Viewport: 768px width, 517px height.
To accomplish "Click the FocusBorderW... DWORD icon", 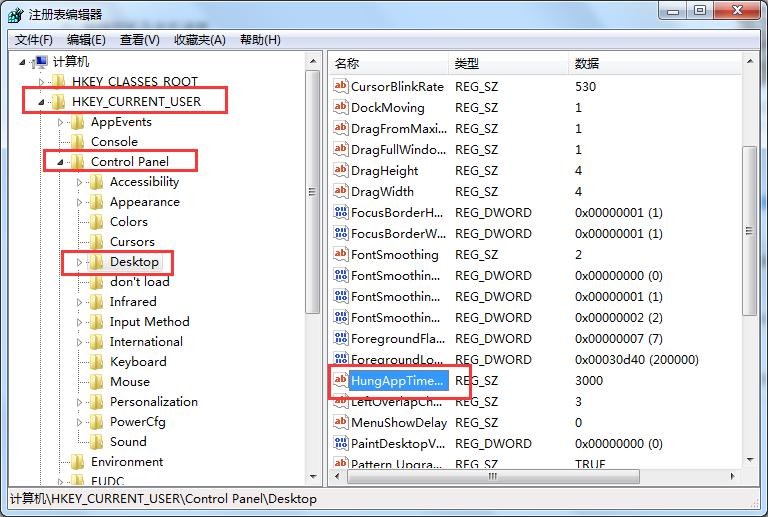I will point(340,234).
